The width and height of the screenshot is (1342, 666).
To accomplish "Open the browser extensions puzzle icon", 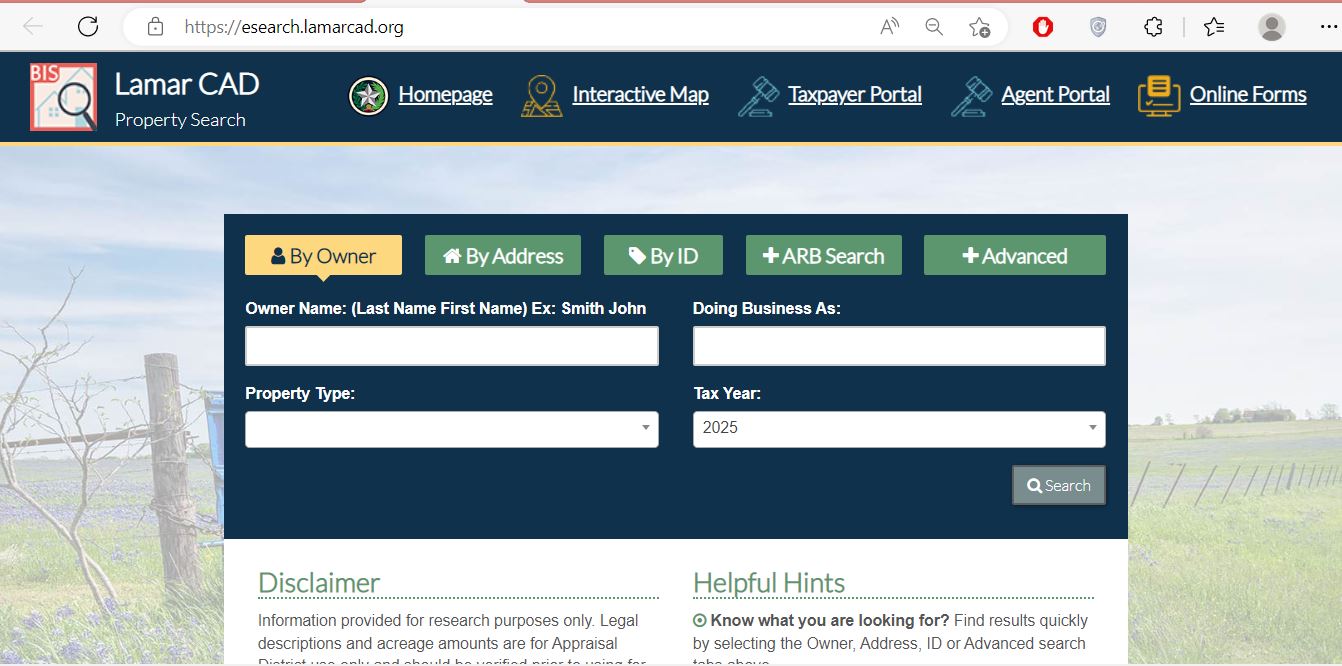I will [1153, 27].
